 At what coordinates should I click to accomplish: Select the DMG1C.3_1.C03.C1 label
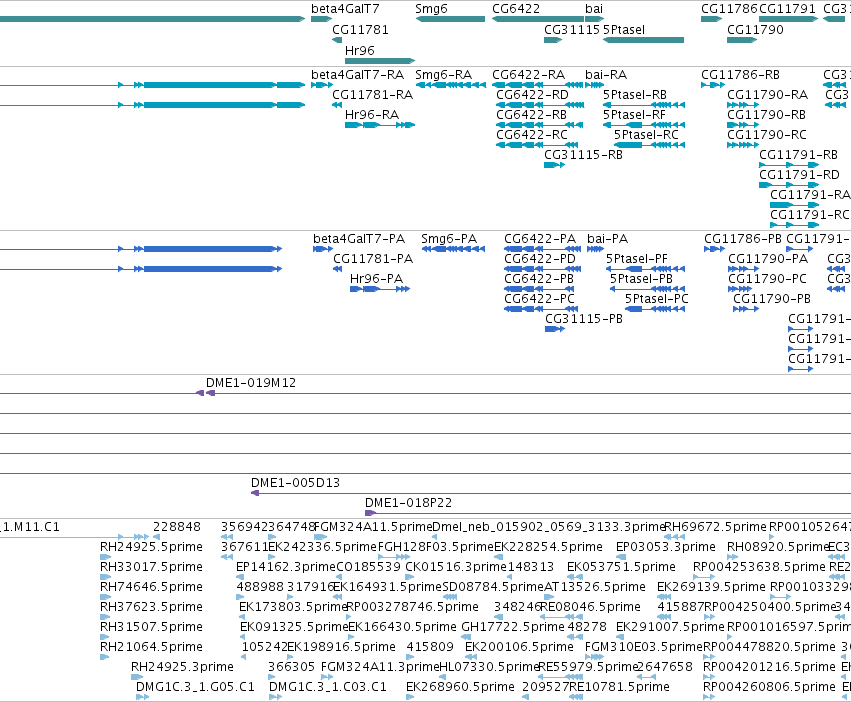328,687
